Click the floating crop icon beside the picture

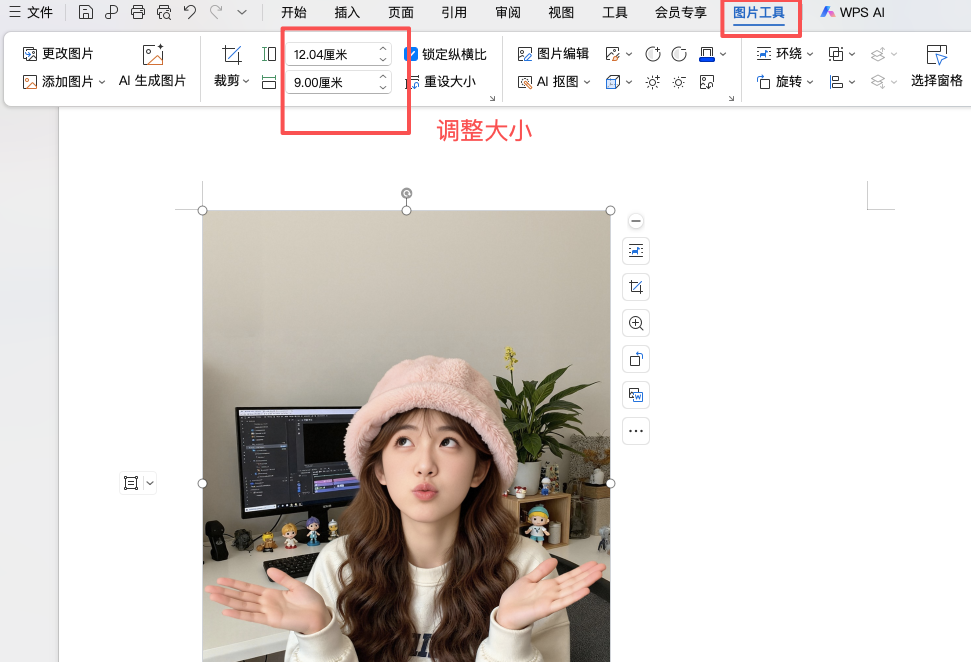click(635, 287)
